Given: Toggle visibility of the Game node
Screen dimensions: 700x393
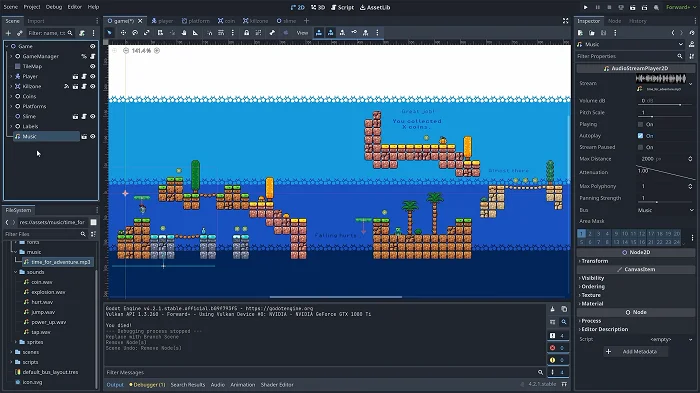Looking at the screenshot, I should (x=92, y=46).
